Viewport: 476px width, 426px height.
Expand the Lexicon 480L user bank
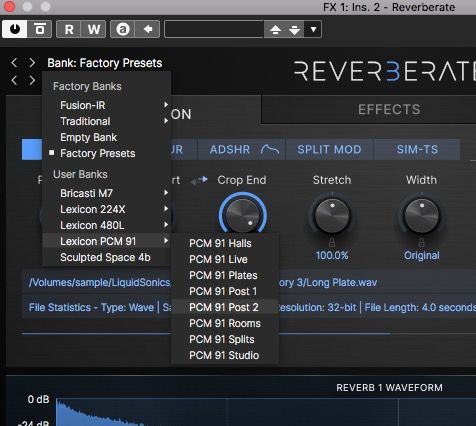coord(107,225)
